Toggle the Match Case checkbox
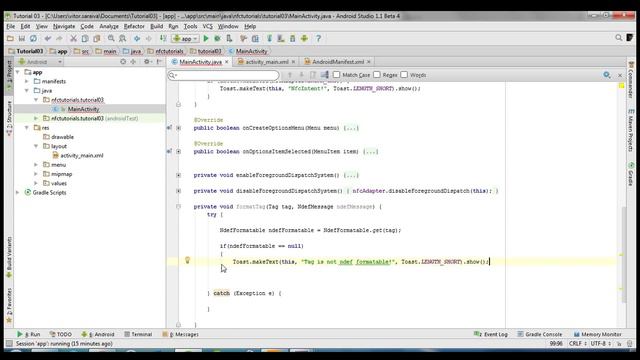The image size is (640, 360). [x=336, y=75]
